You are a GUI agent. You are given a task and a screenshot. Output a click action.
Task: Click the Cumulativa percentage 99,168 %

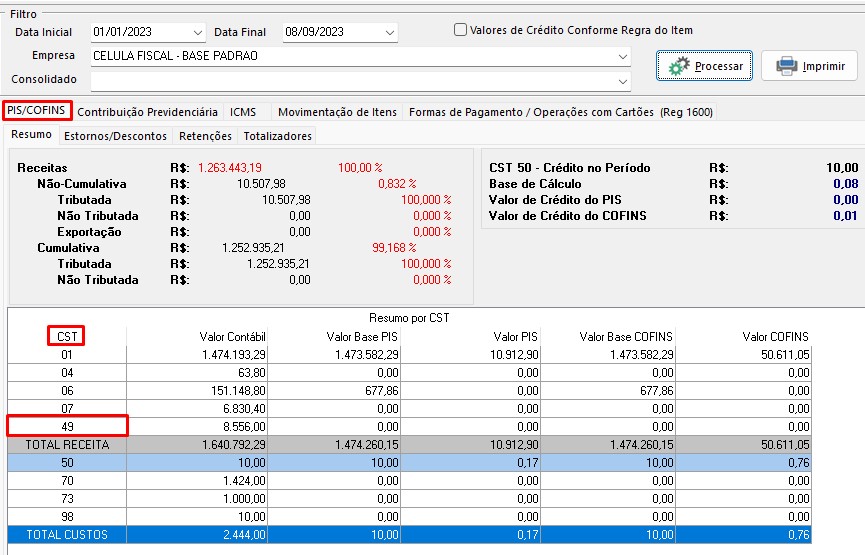(x=394, y=248)
